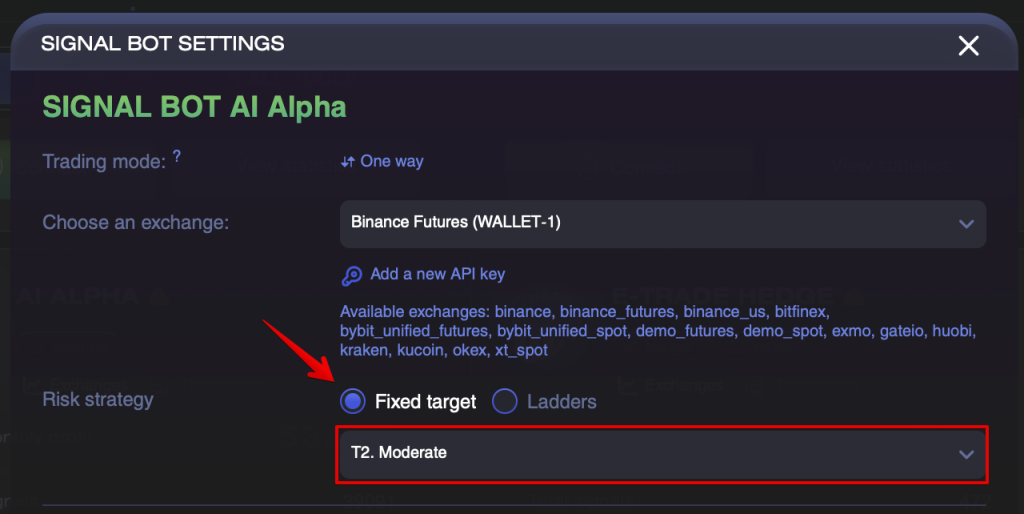1024x514 pixels.
Task: Click the SIGNAL BOT AI Alpha heading
Action: (194, 107)
